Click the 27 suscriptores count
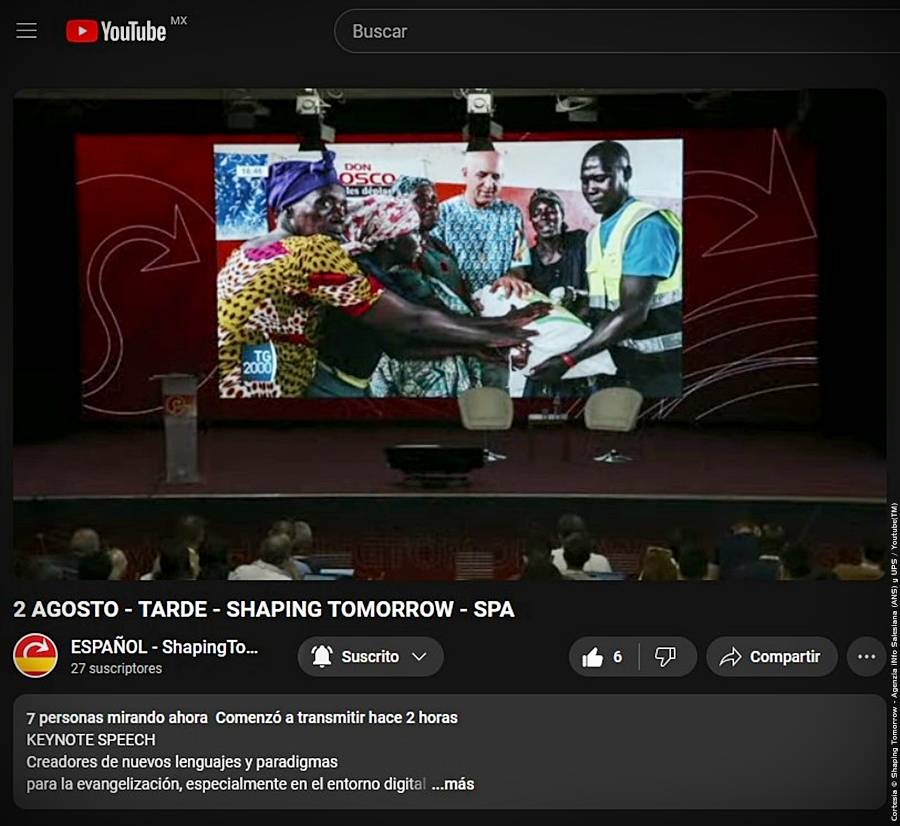Viewport: 900px width, 826px height. [117, 668]
